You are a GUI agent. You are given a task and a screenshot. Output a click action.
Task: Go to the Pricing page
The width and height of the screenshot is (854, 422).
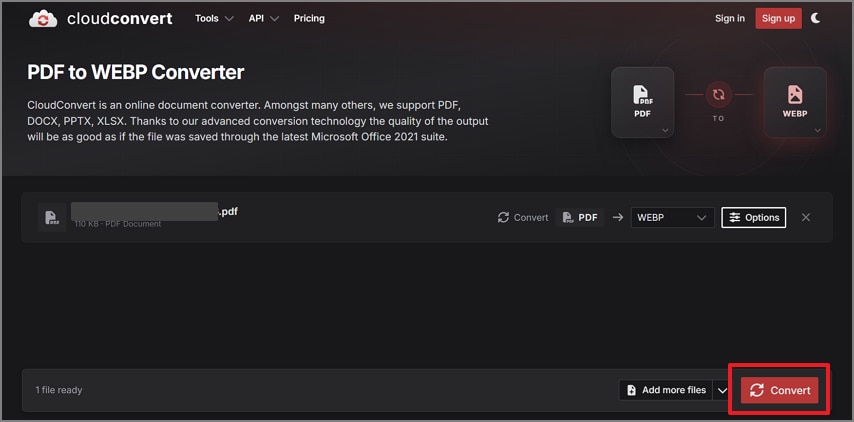pos(309,19)
